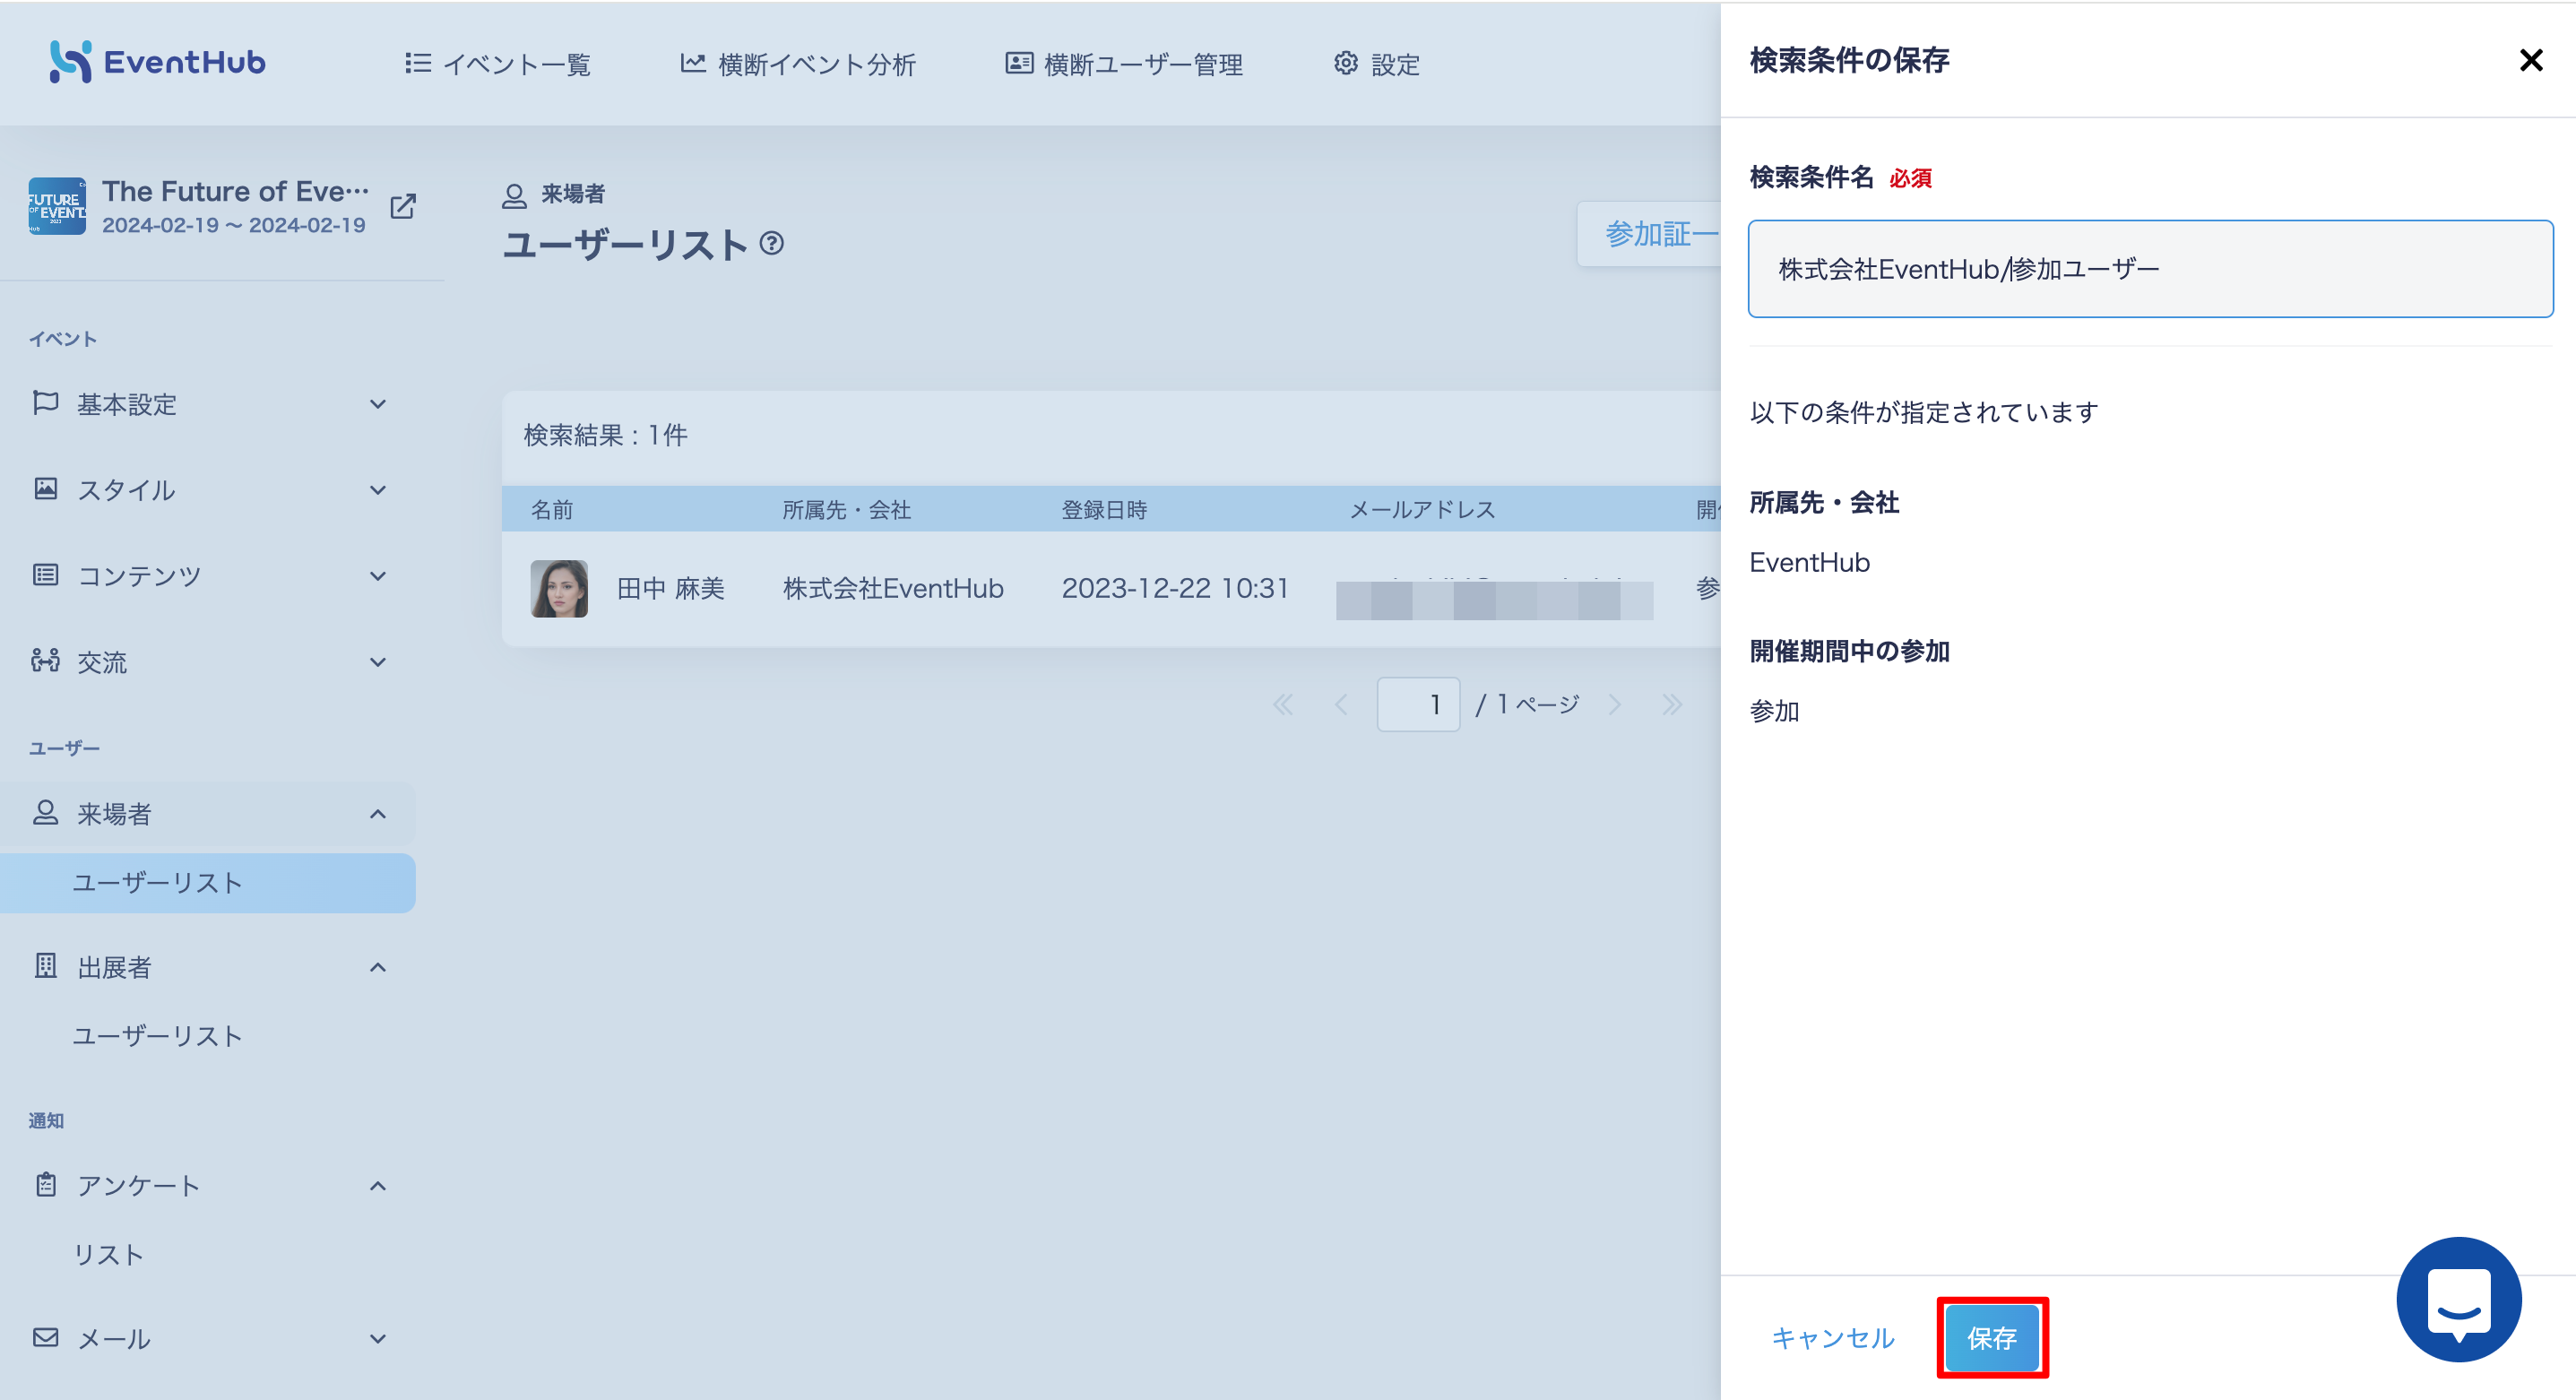Collapse the 来場者 sidebar section
Image resolution: width=2576 pixels, height=1400 pixels.
pyautogui.click(x=378, y=814)
